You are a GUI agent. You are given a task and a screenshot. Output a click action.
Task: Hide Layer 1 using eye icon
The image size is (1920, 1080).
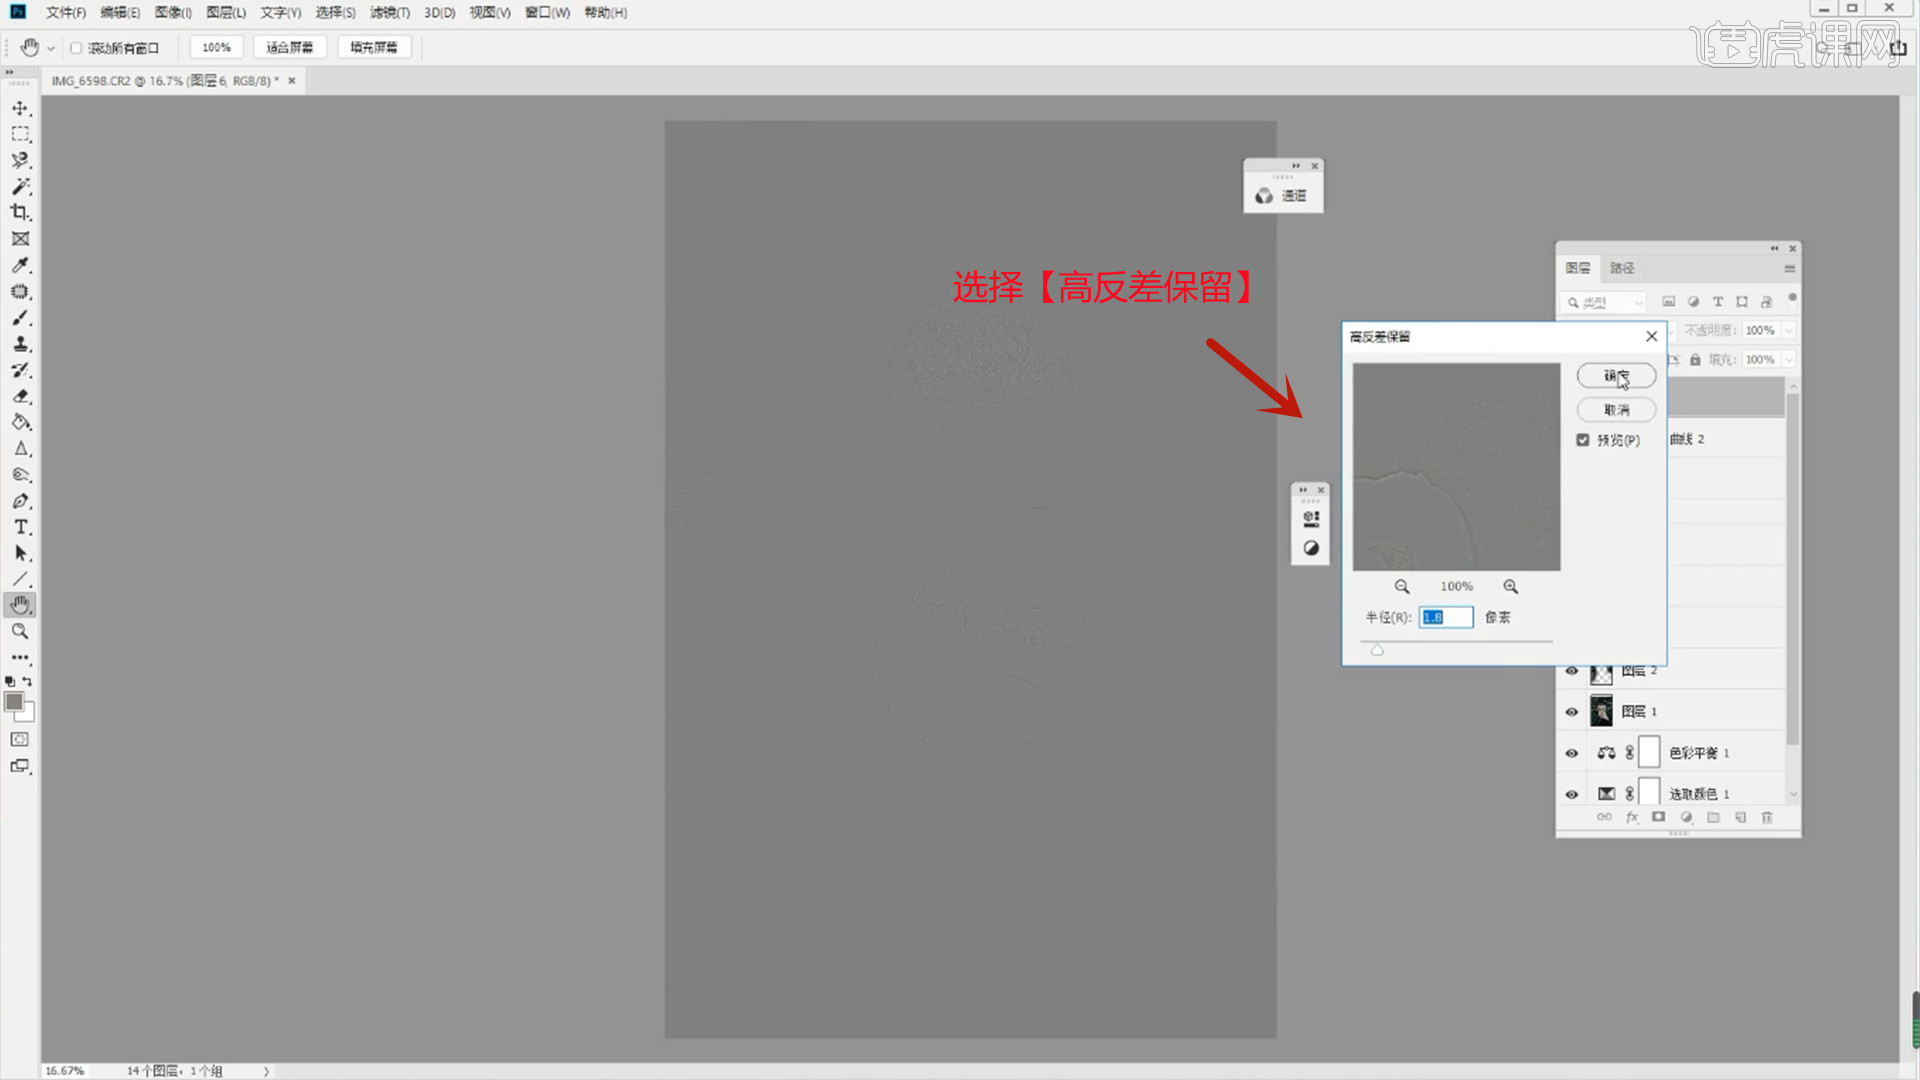pyautogui.click(x=1572, y=712)
